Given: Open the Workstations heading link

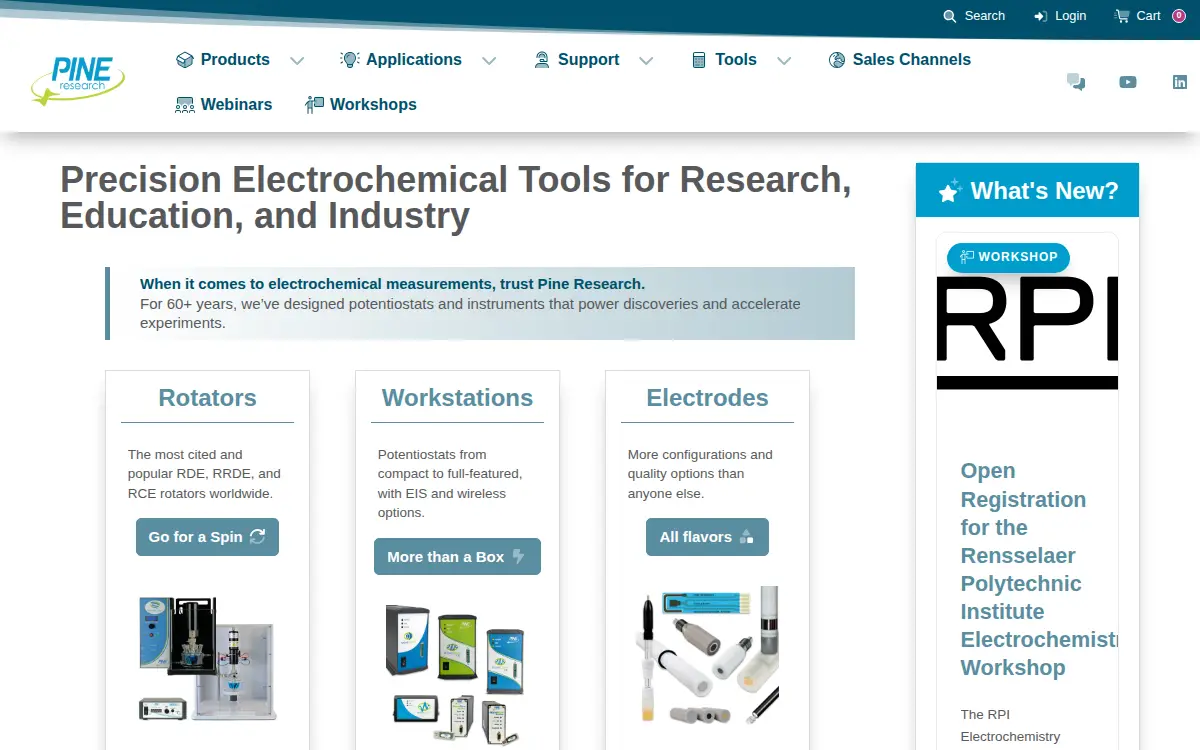Looking at the screenshot, I should click(x=457, y=398).
